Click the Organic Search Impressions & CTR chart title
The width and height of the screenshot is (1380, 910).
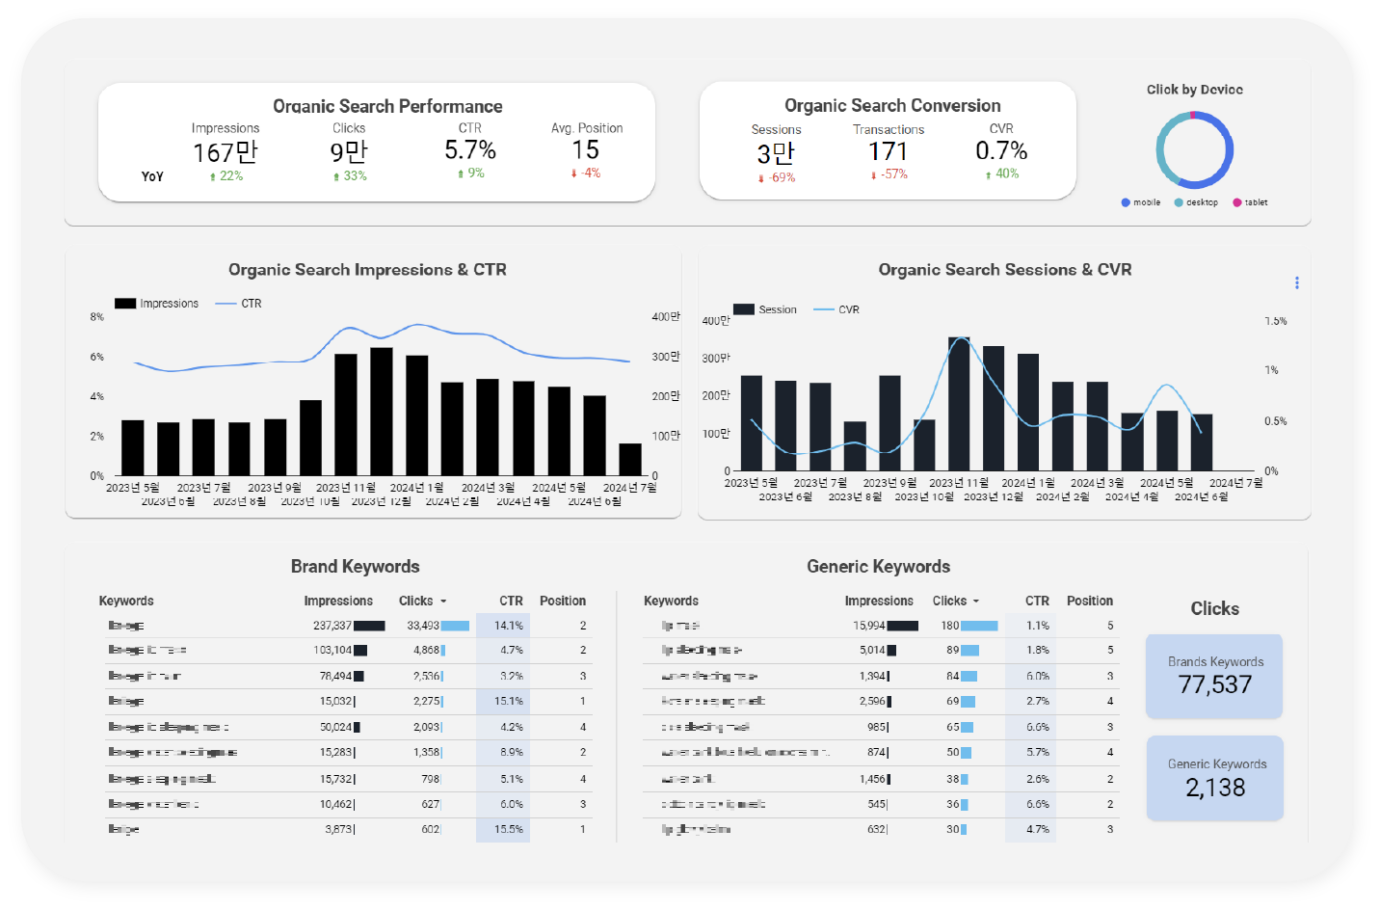pos(367,269)
